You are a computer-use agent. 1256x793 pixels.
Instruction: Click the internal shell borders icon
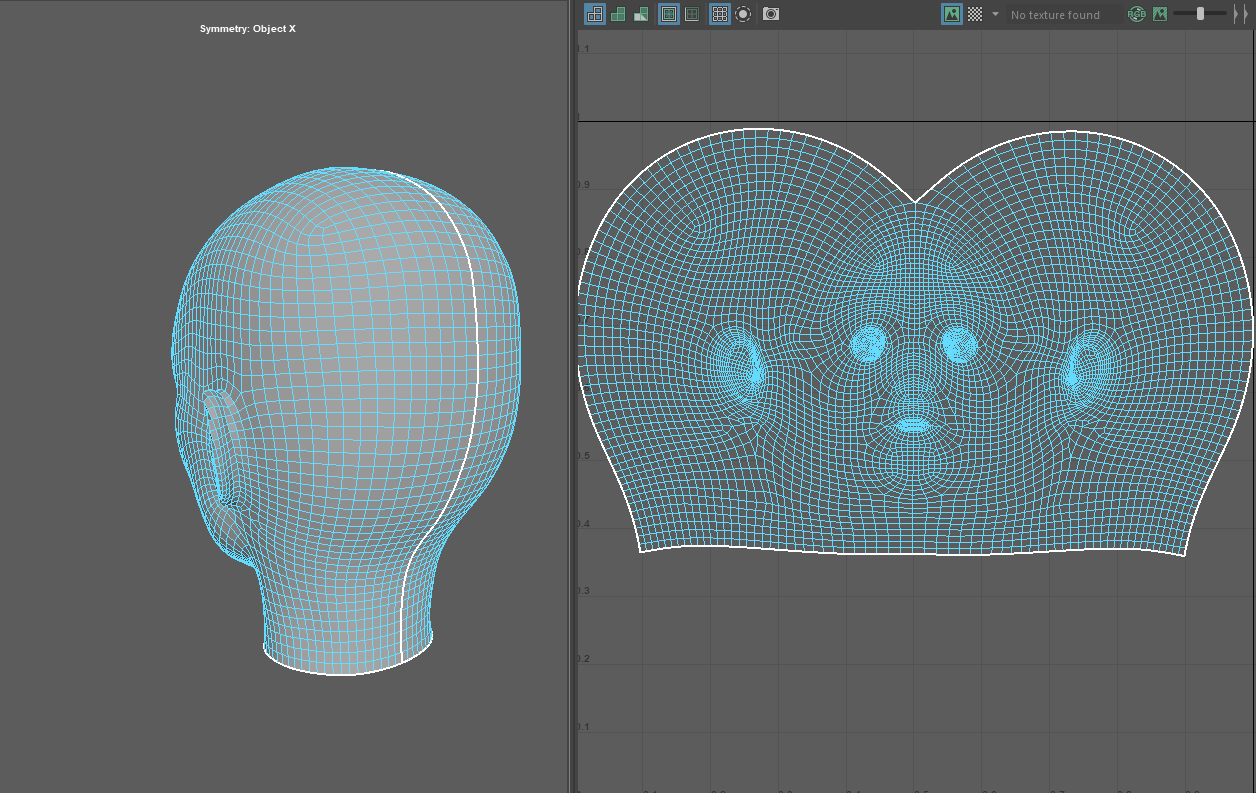(691, 14)
